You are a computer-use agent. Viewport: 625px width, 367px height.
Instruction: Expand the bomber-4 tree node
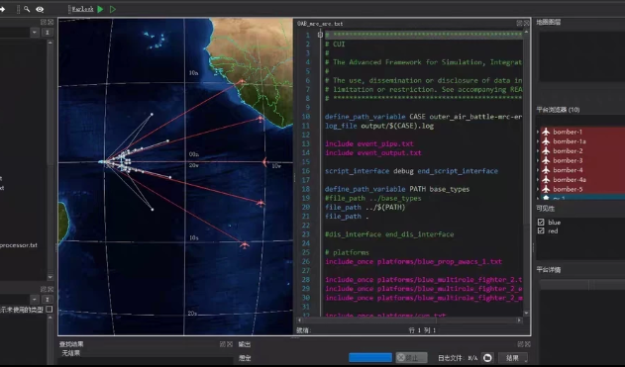click(538, 170)
